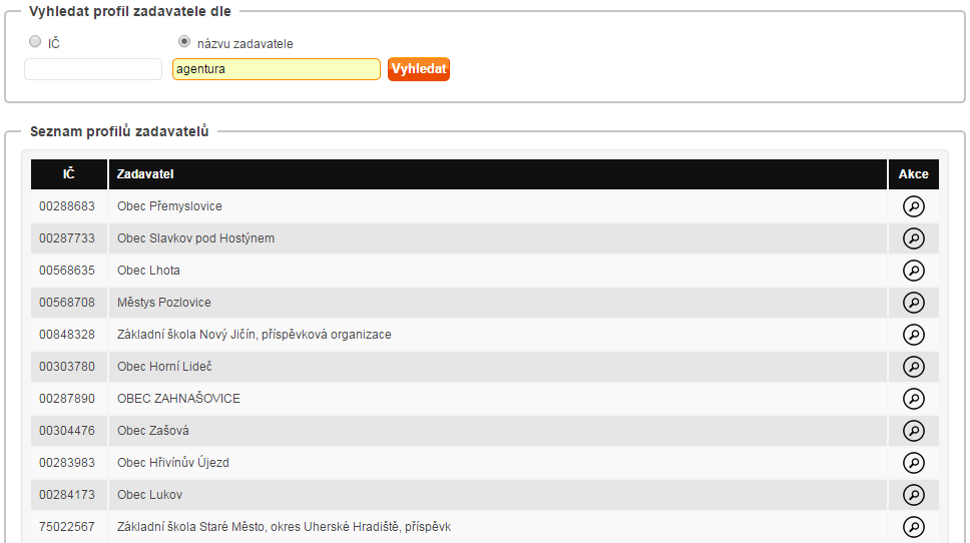Select the IČ radio button

click(x=35, y=41)
